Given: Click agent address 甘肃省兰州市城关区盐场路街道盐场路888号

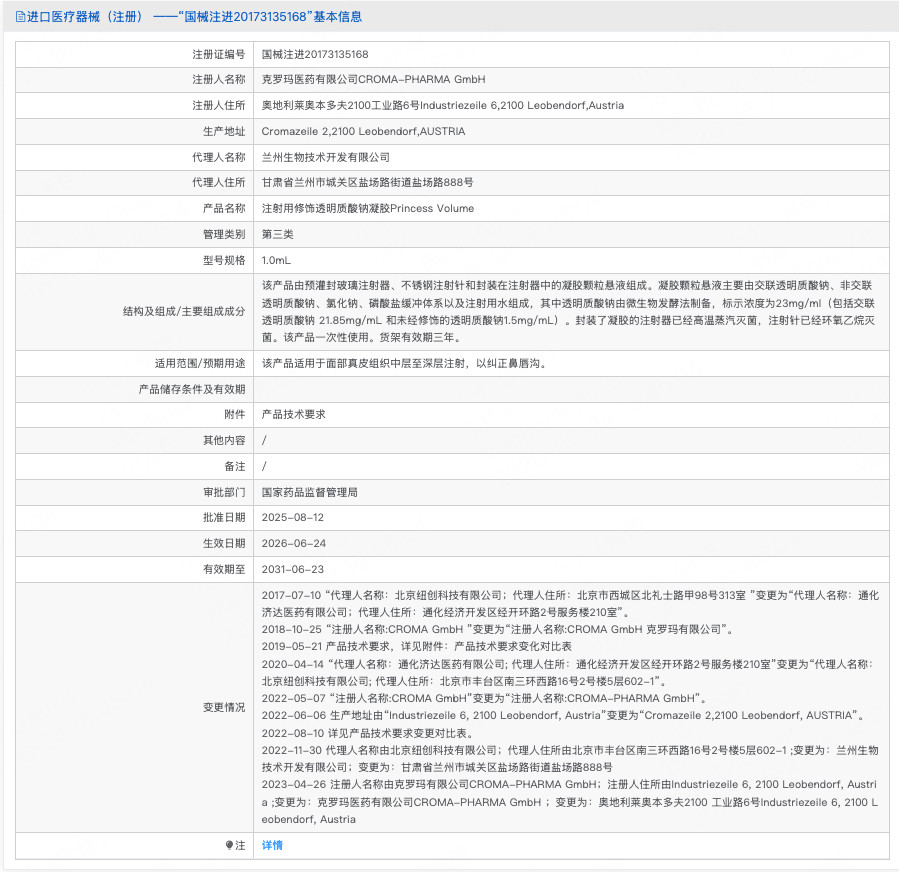Looking at the screenshot, I should pyautogui.click(x=368, y=182).
